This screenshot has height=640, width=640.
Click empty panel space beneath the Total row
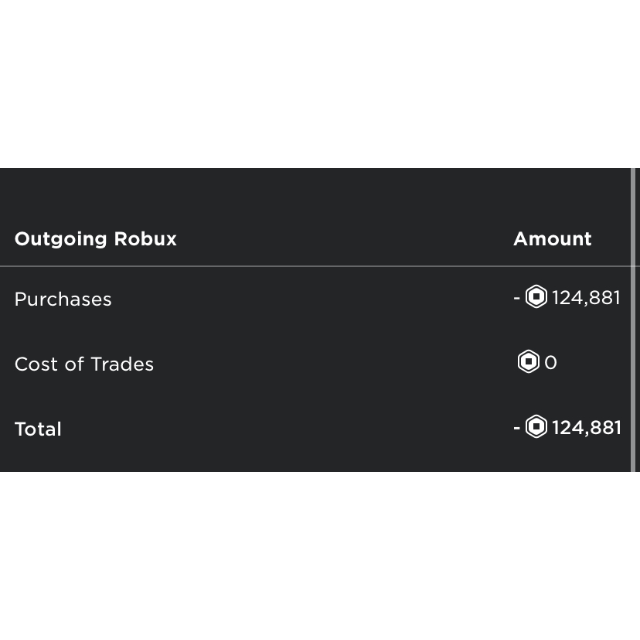[x=300, y=458]
